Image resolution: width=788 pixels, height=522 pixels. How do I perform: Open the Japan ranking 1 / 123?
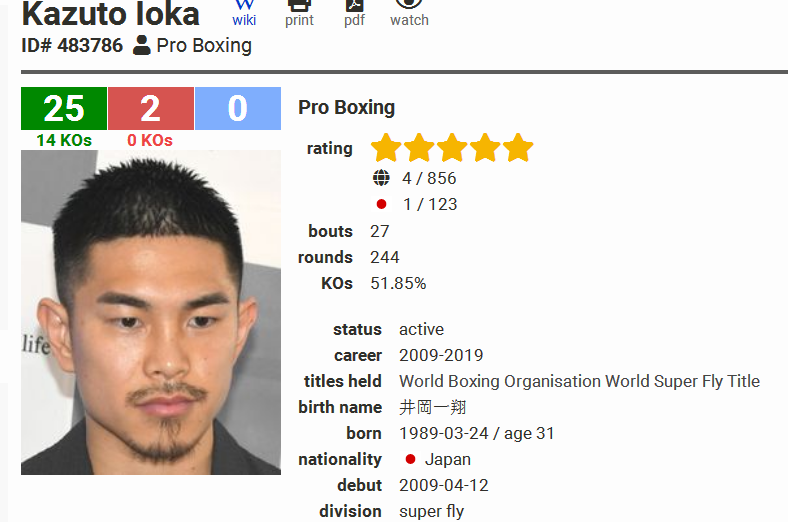click(430, 204)
